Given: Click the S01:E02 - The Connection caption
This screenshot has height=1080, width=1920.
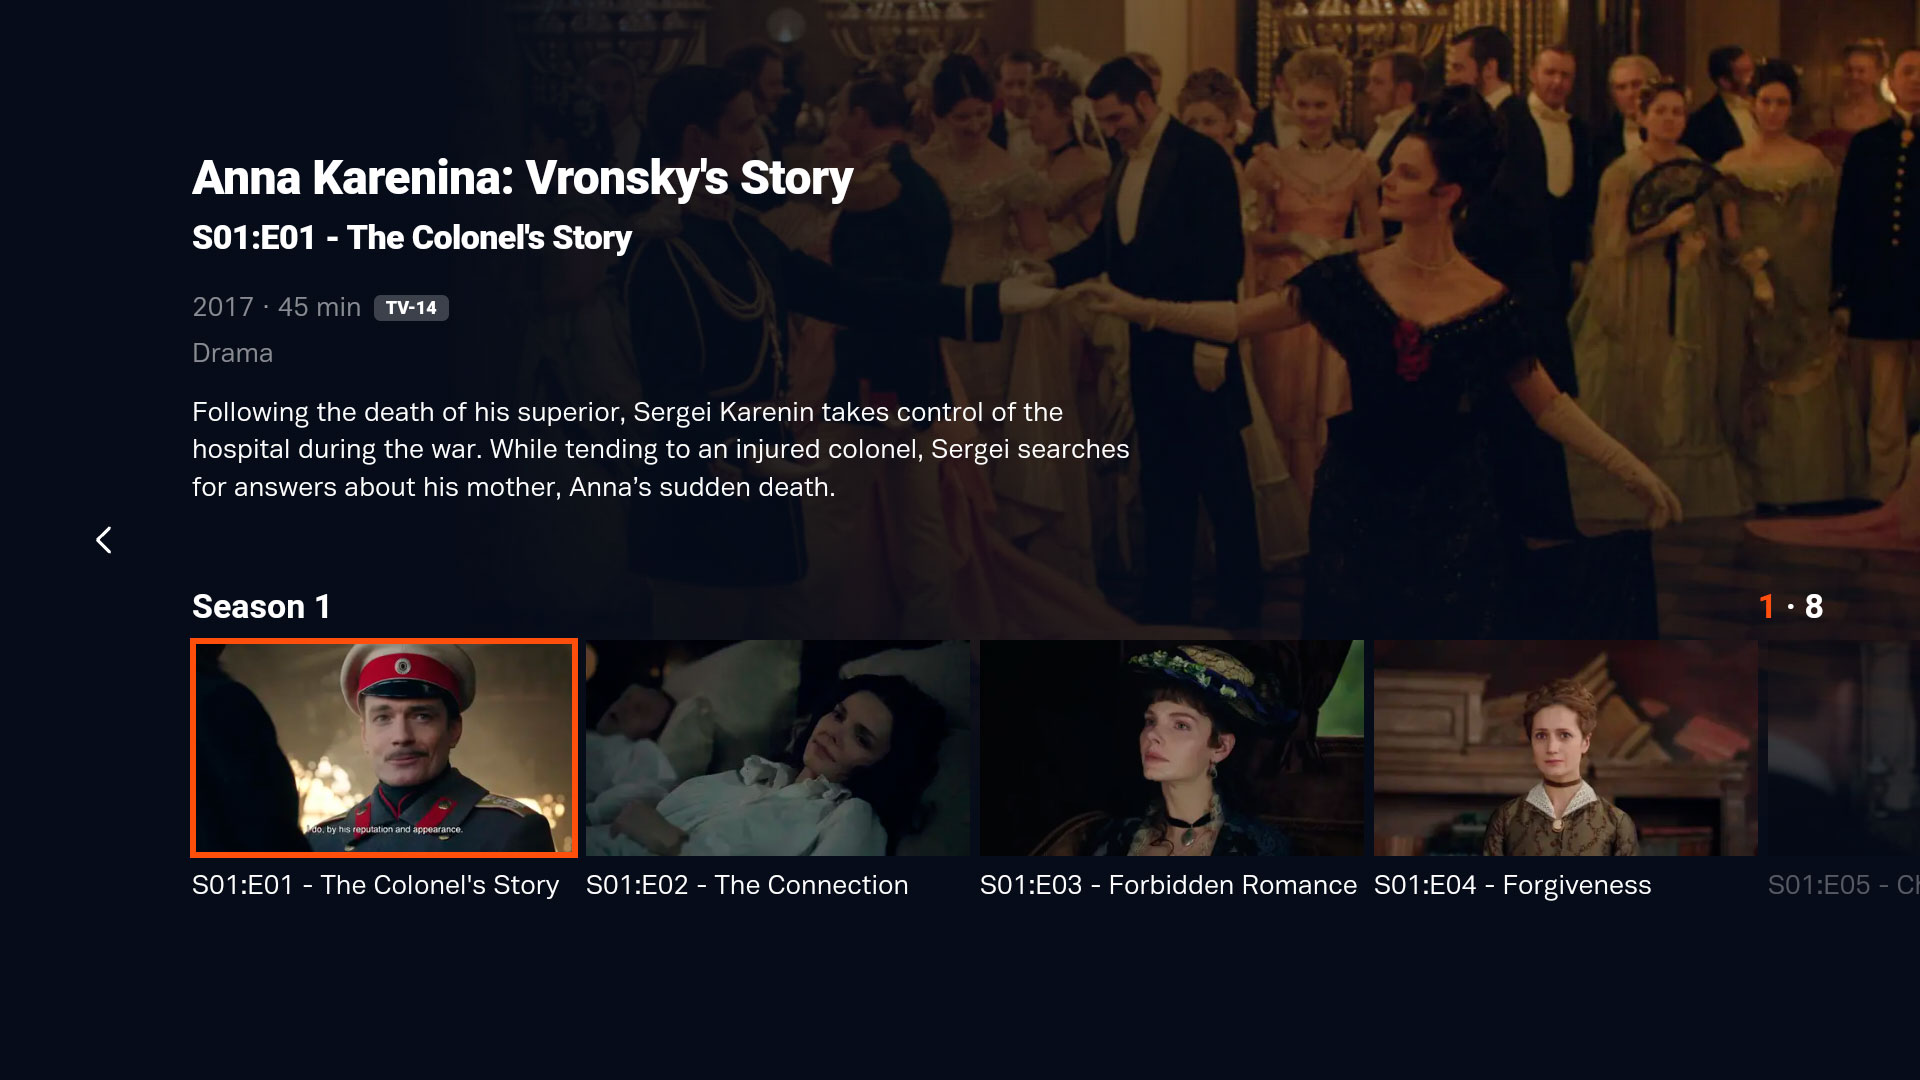Looking at the screenshot, I should pos(747,885).
